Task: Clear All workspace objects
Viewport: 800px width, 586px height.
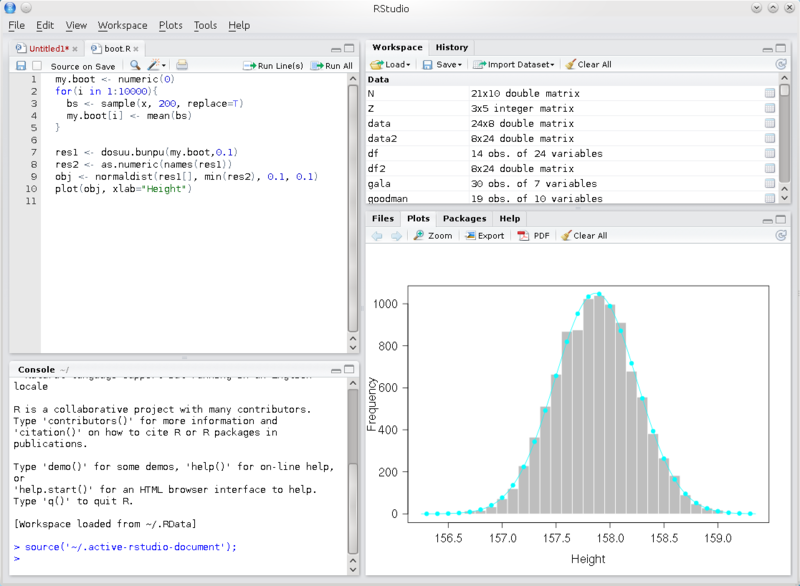Action: [588, 64]
